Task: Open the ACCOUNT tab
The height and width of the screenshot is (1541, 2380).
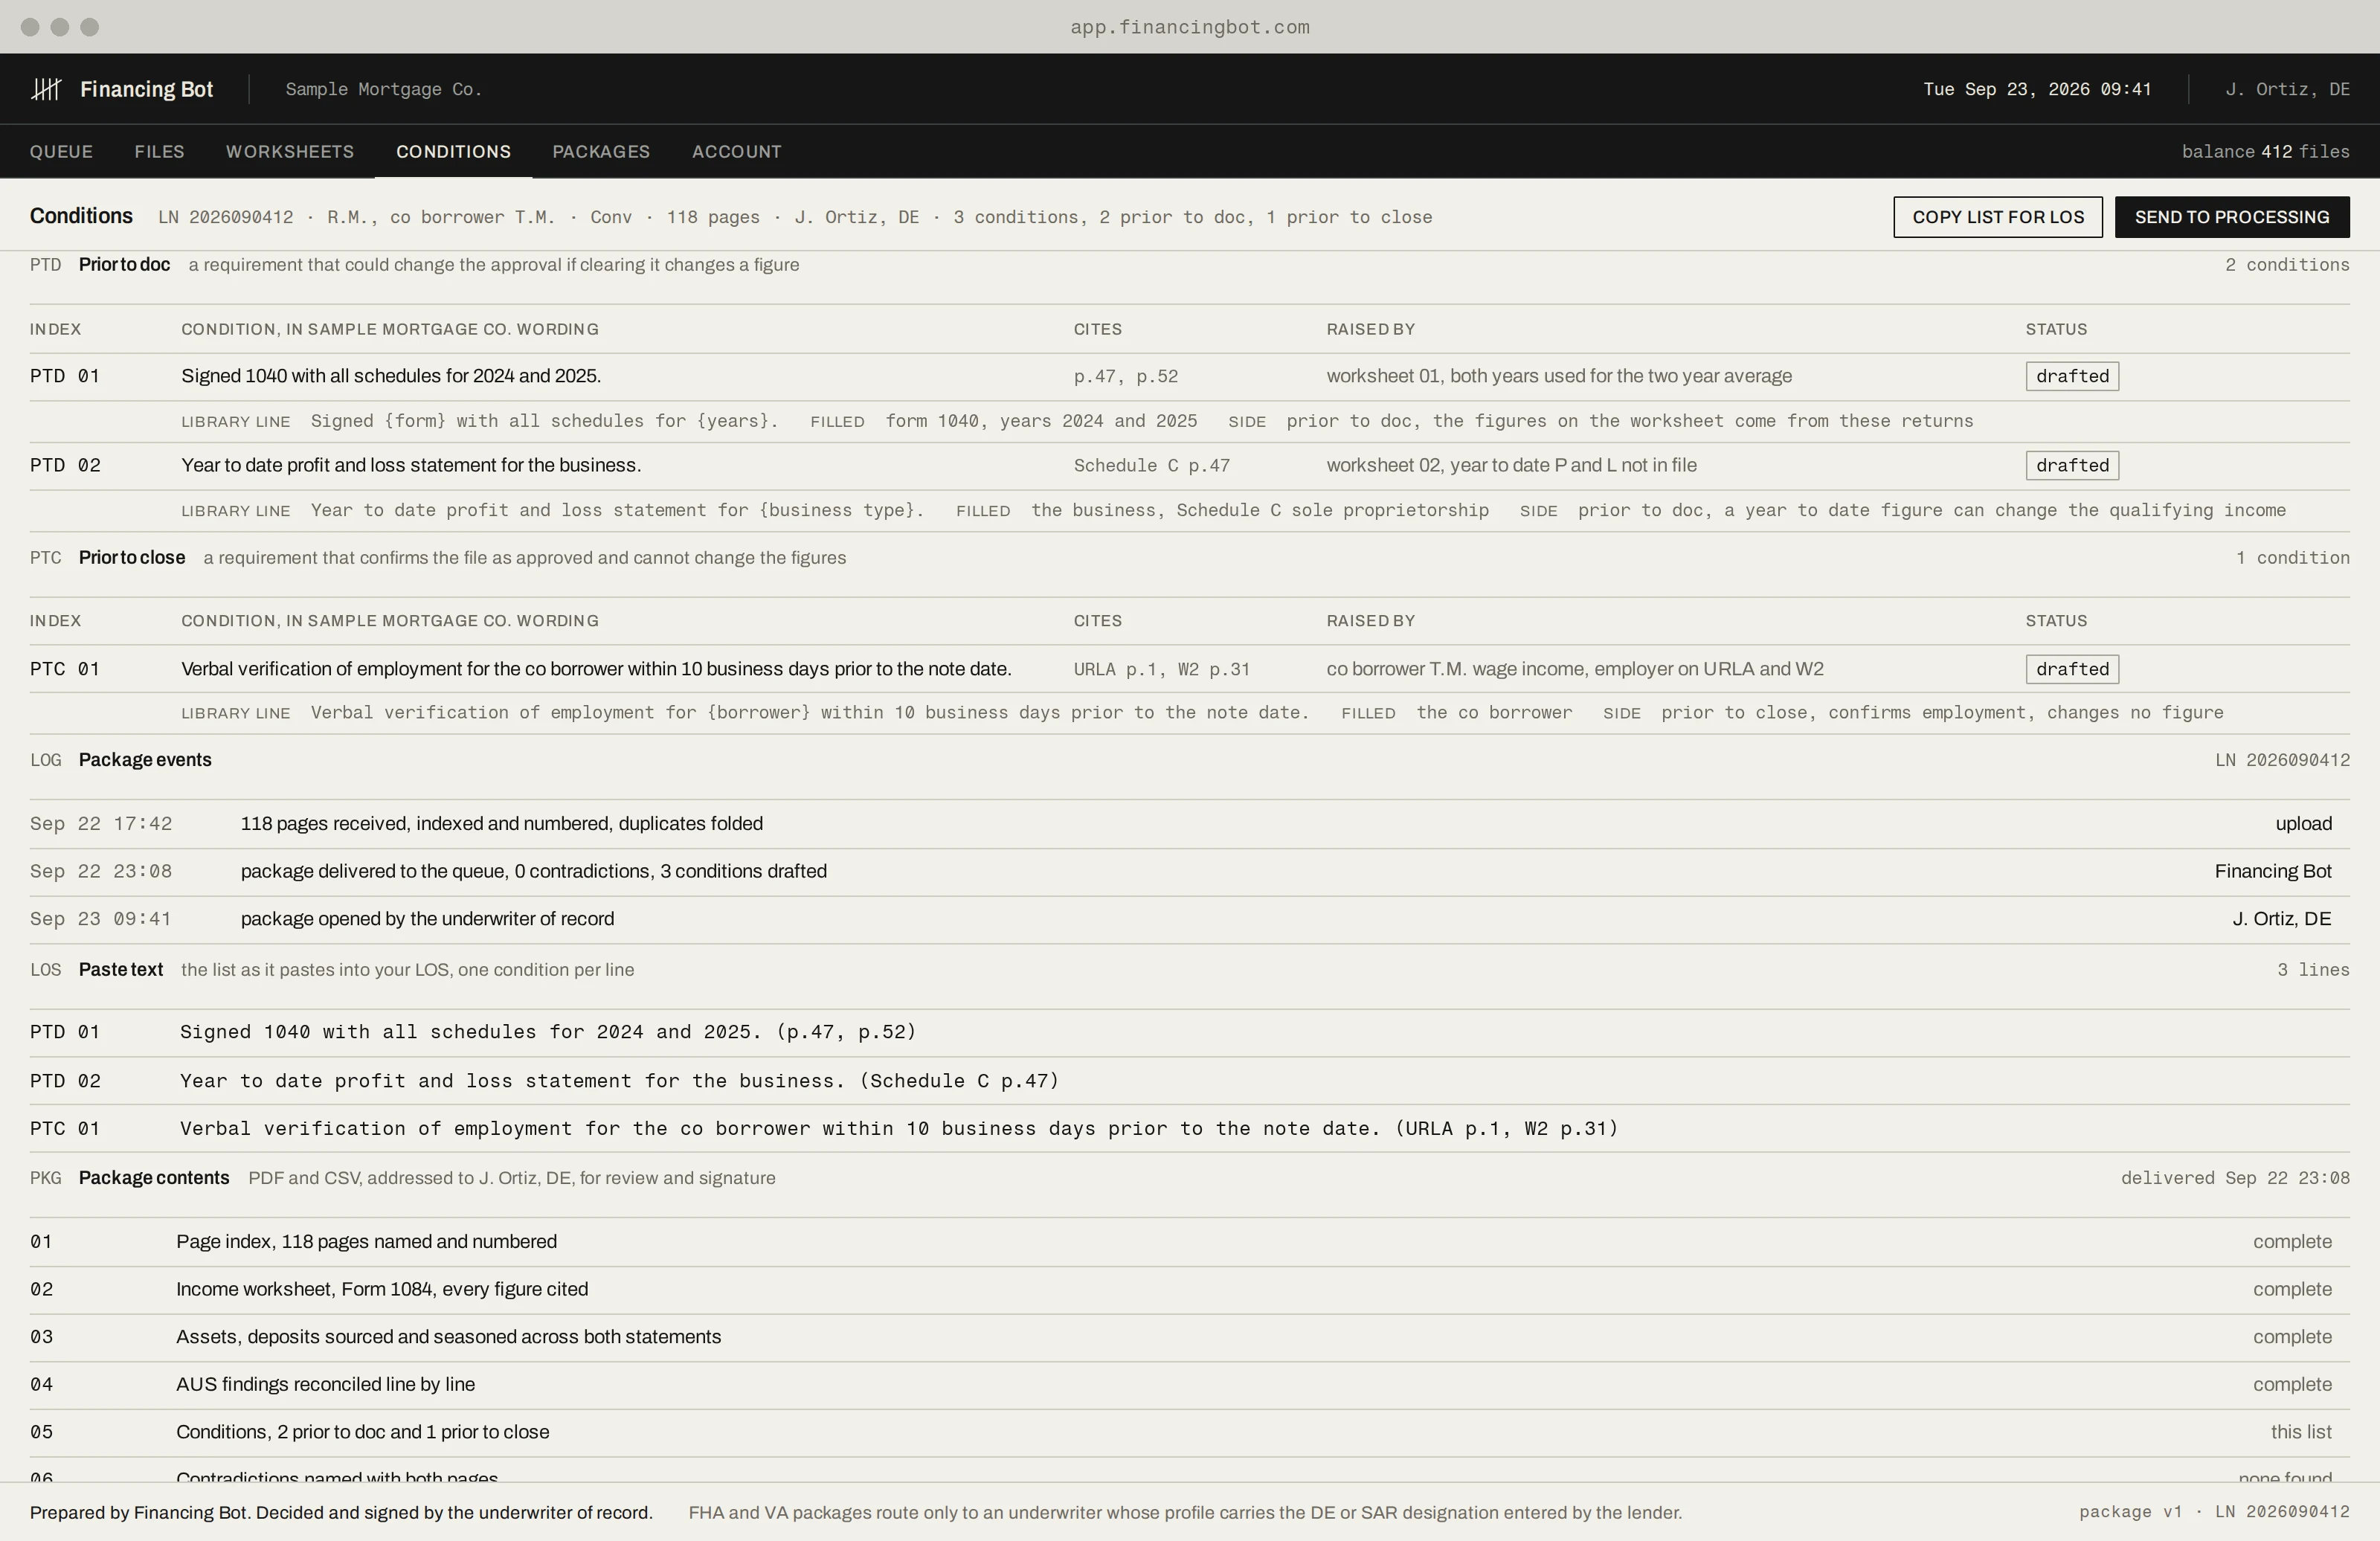Action: point(737,151)
